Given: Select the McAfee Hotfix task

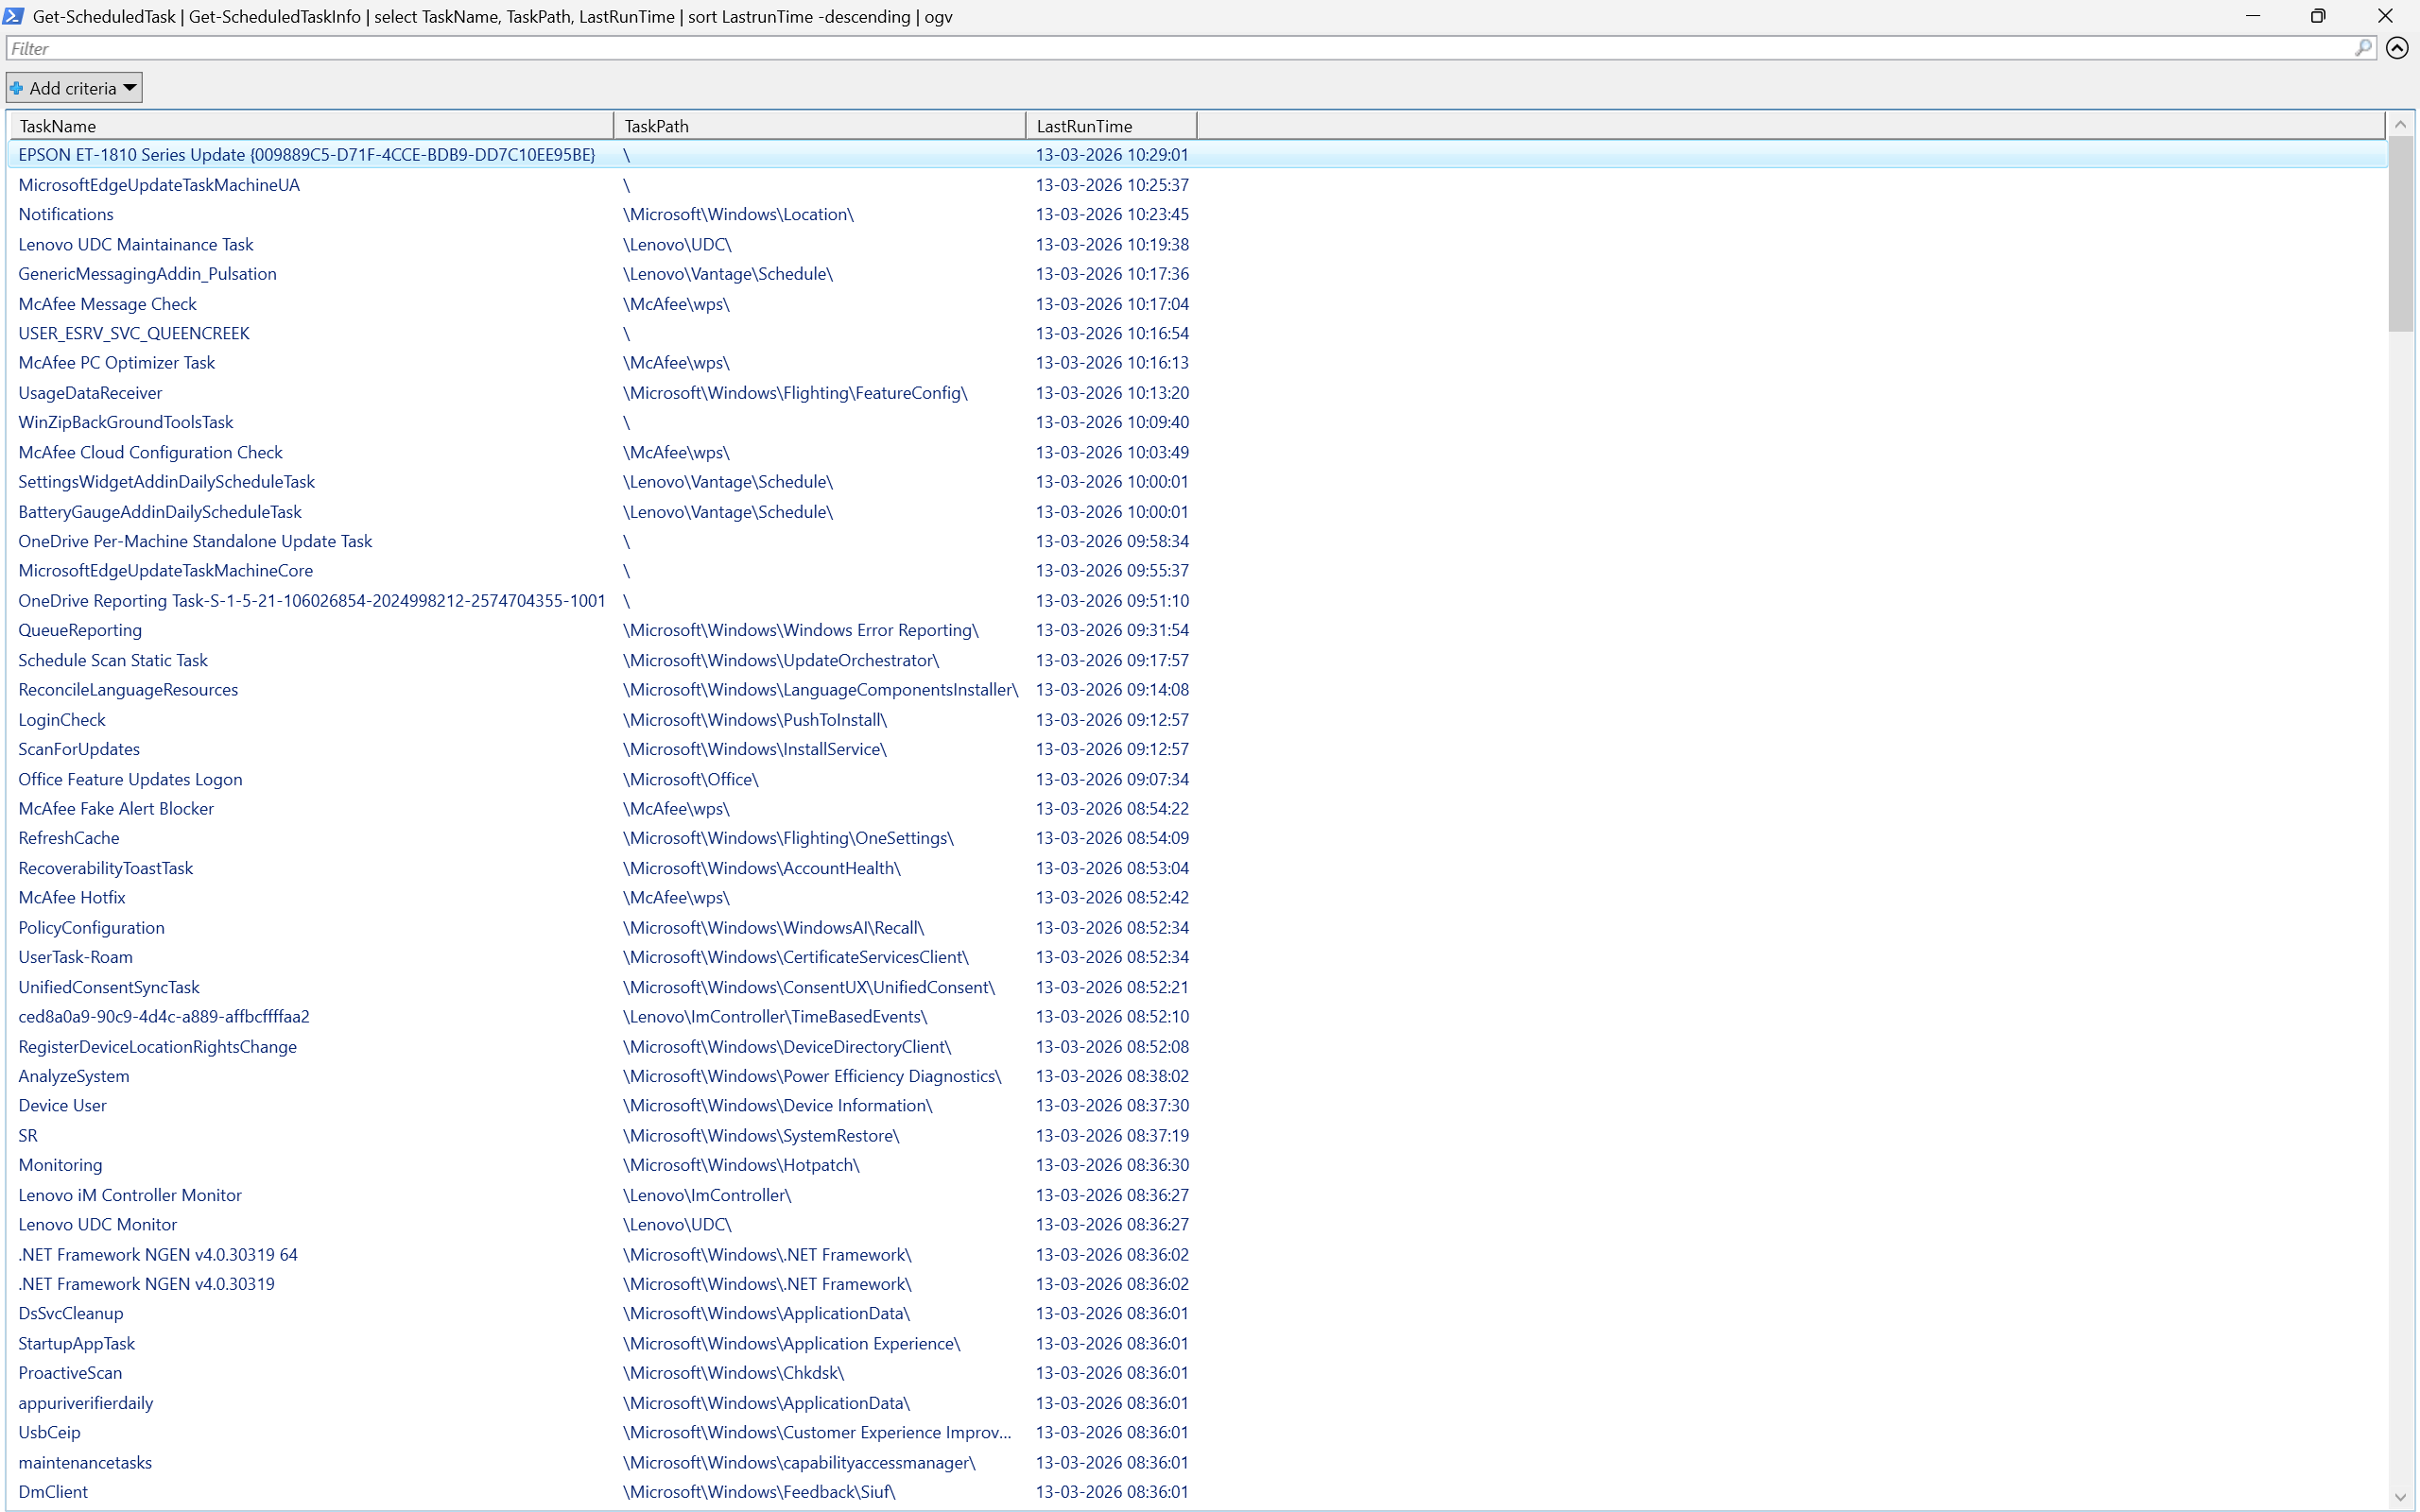Looking at the screenshot, I should tap(1198, 898).
